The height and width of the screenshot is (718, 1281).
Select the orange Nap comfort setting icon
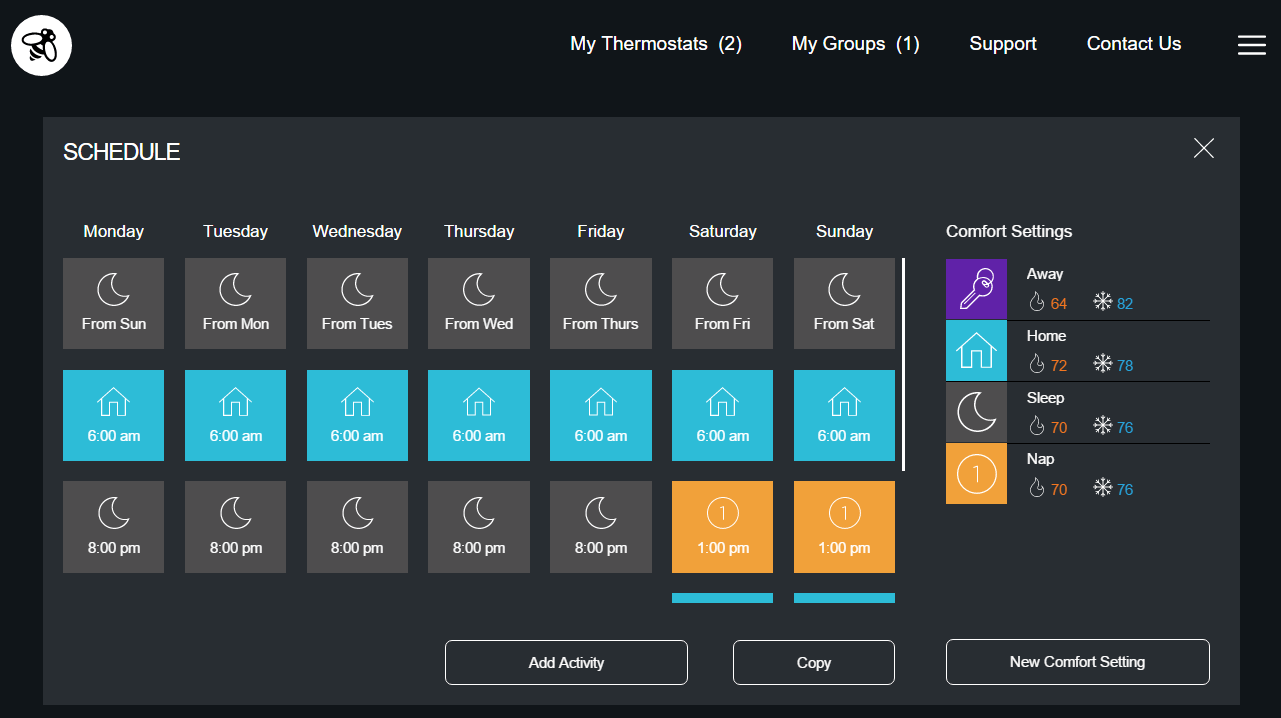(976, 474)
